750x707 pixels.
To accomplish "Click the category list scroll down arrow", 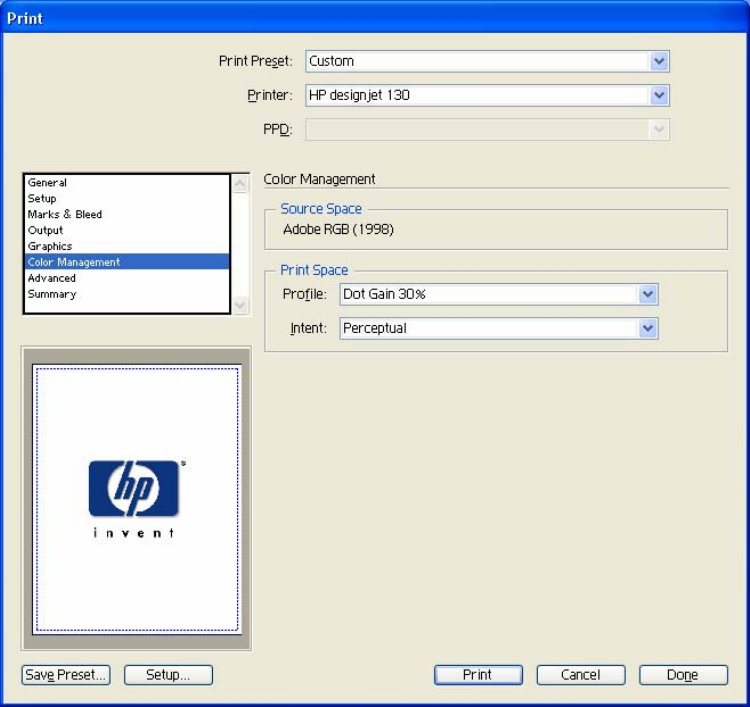I will pos(239,304).
